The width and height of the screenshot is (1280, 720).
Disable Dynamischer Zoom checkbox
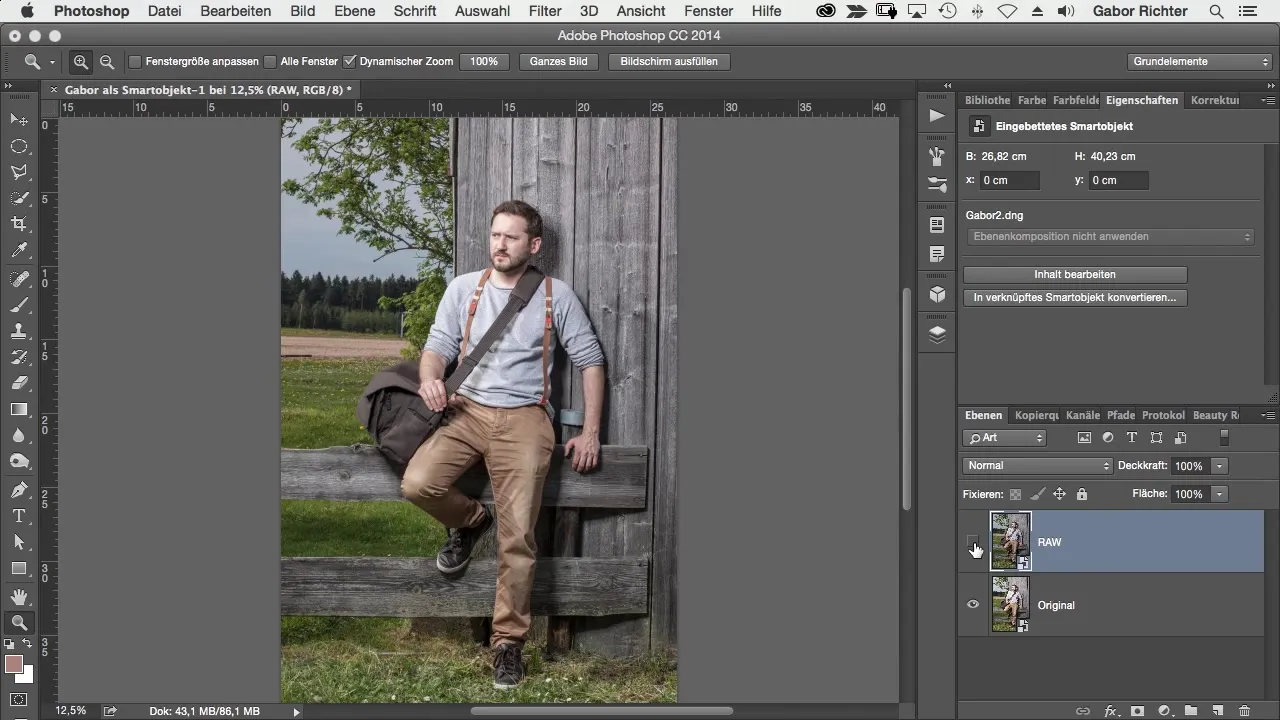pos(350,62)
